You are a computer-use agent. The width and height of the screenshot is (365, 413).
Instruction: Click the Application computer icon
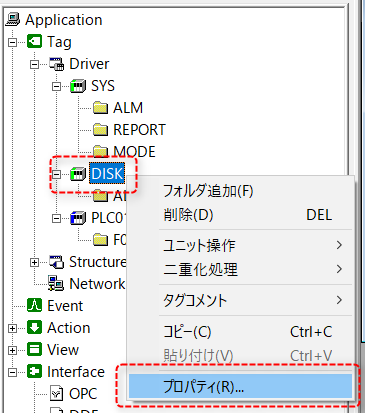tap(13, 19)
